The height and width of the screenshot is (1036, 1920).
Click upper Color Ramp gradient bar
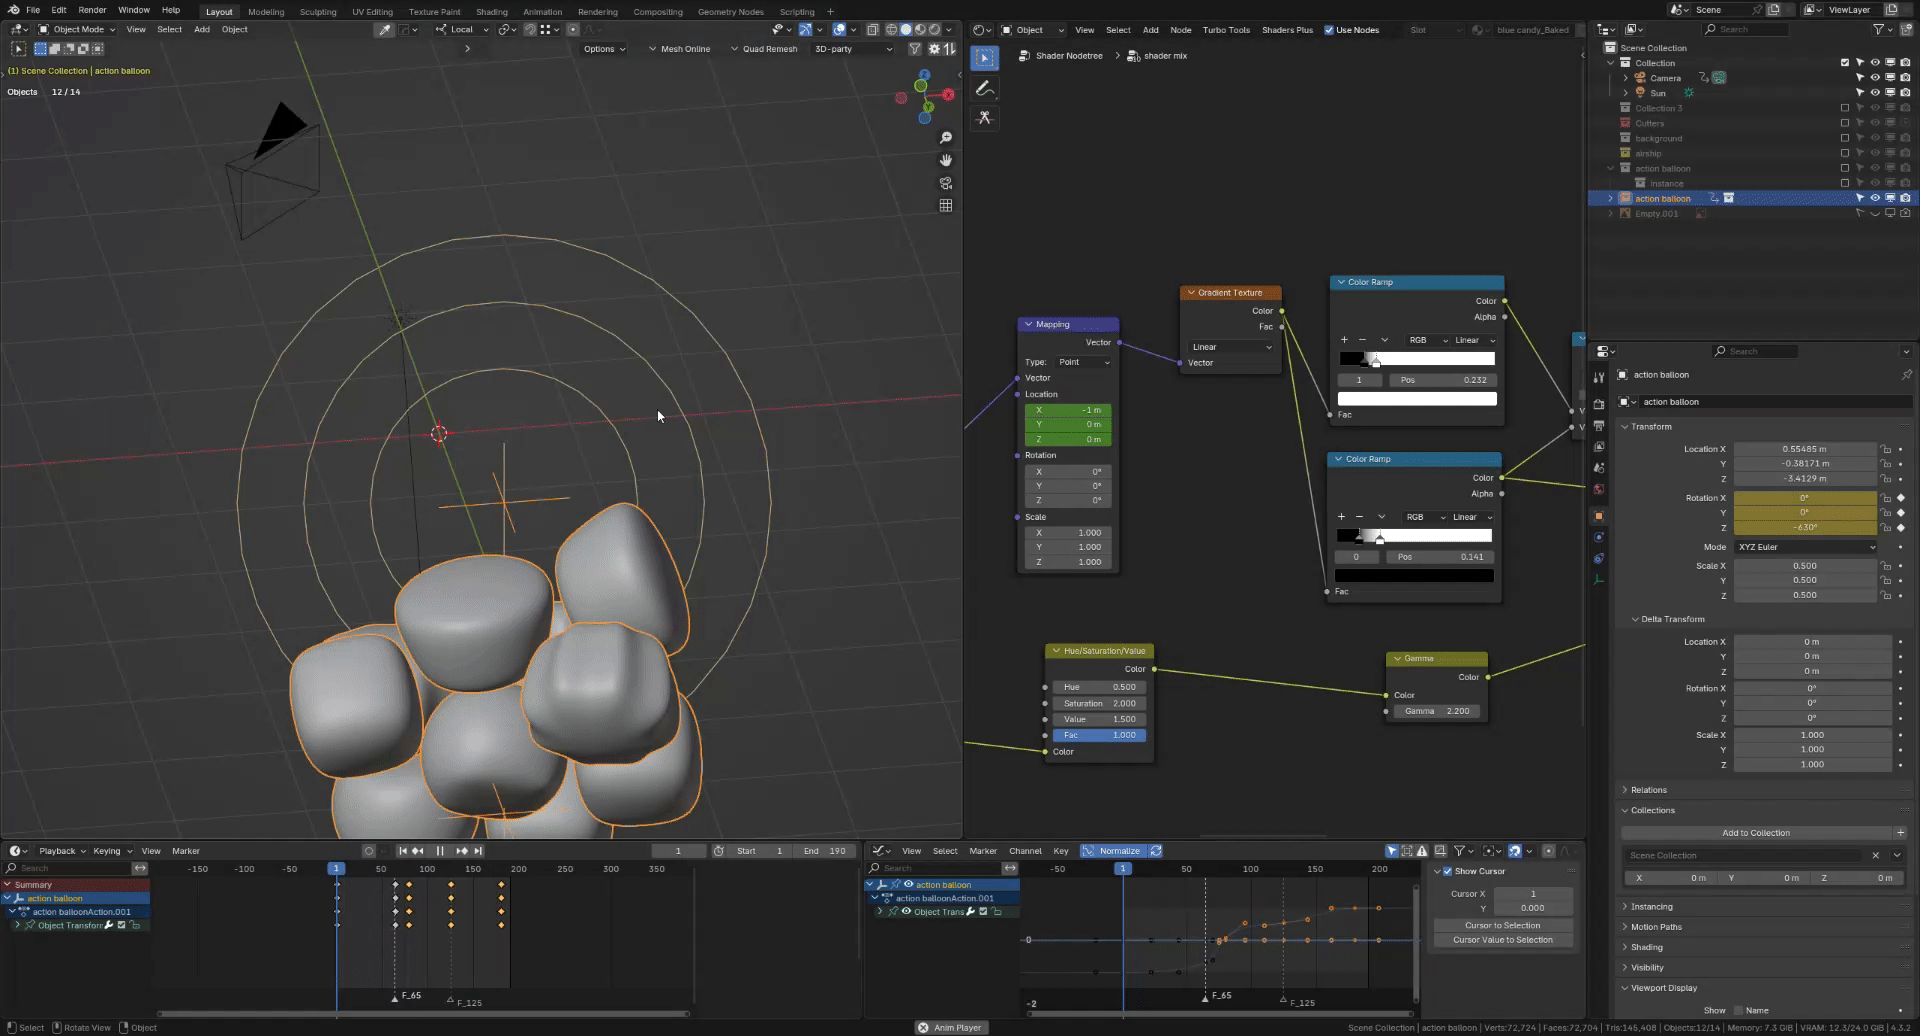click(1417, 359)
